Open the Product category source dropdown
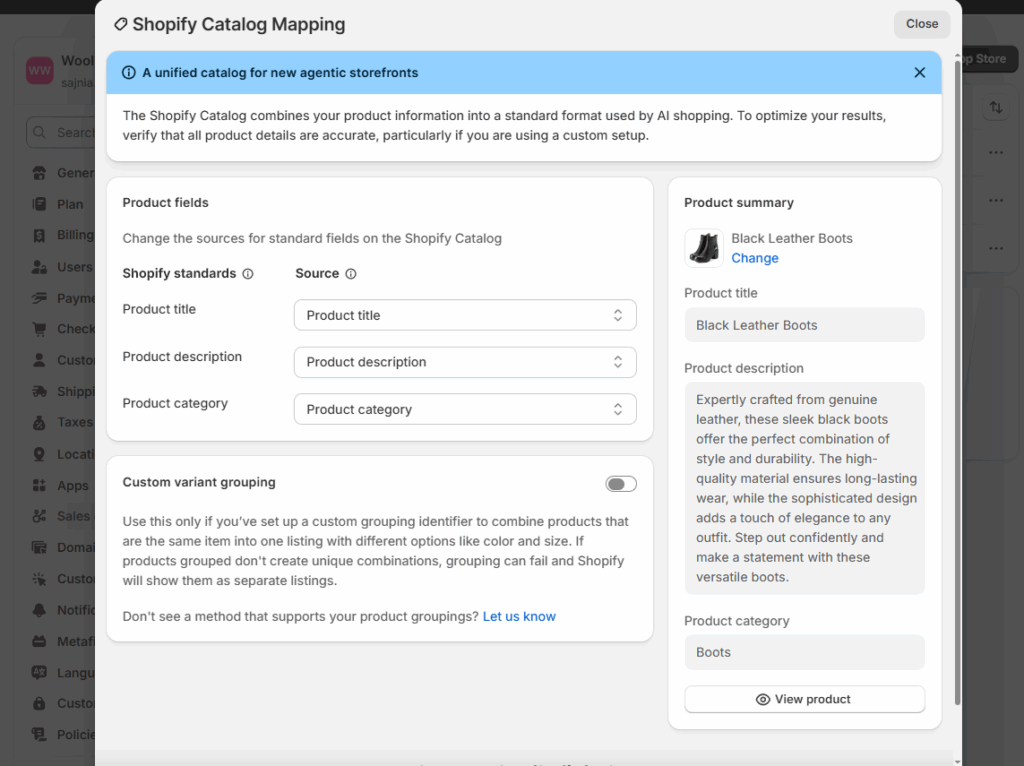 pyautogui.click(x=465, y=409)
